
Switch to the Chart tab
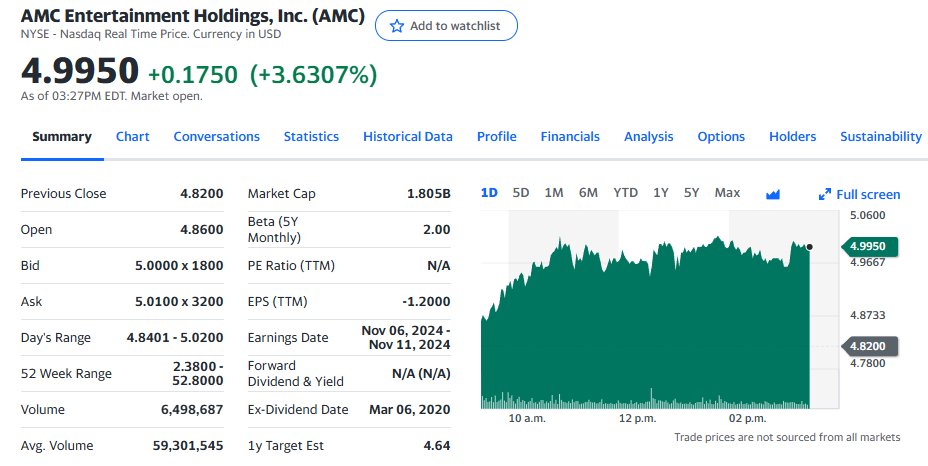coord(133,137)
